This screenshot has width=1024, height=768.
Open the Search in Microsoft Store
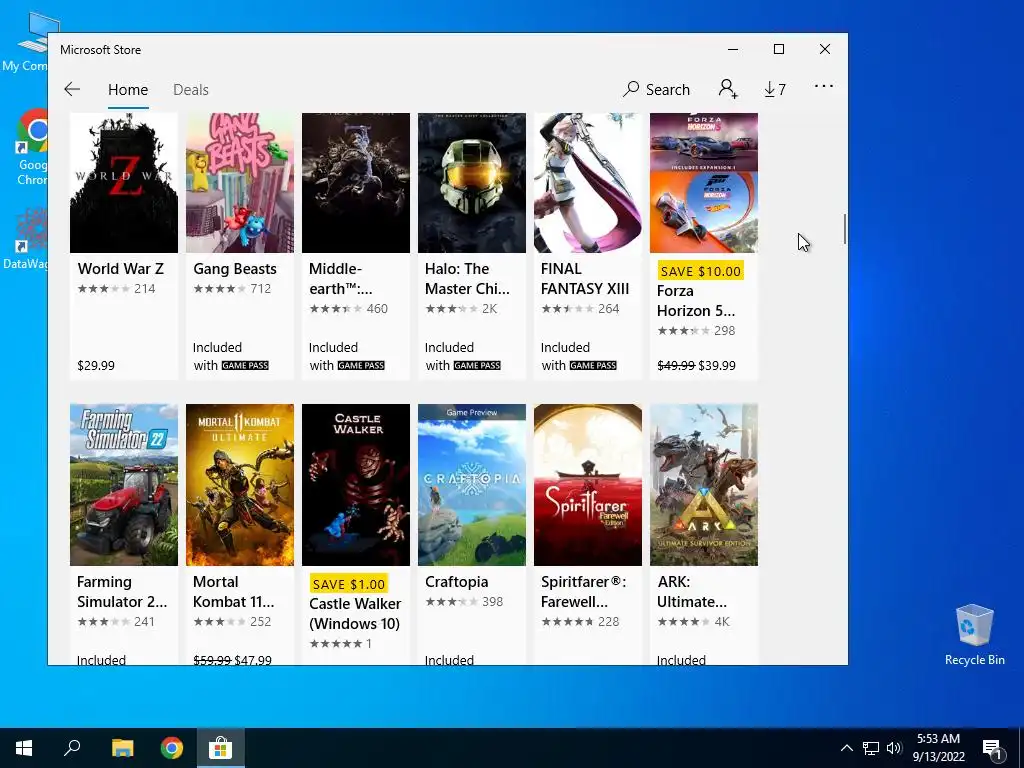coord(656,89)
